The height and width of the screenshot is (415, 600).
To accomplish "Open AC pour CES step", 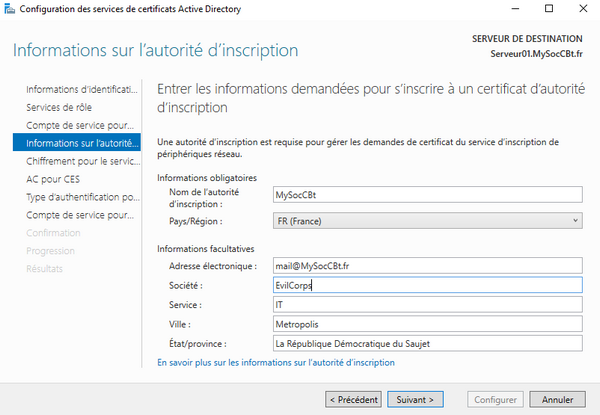I will (52, 179).
